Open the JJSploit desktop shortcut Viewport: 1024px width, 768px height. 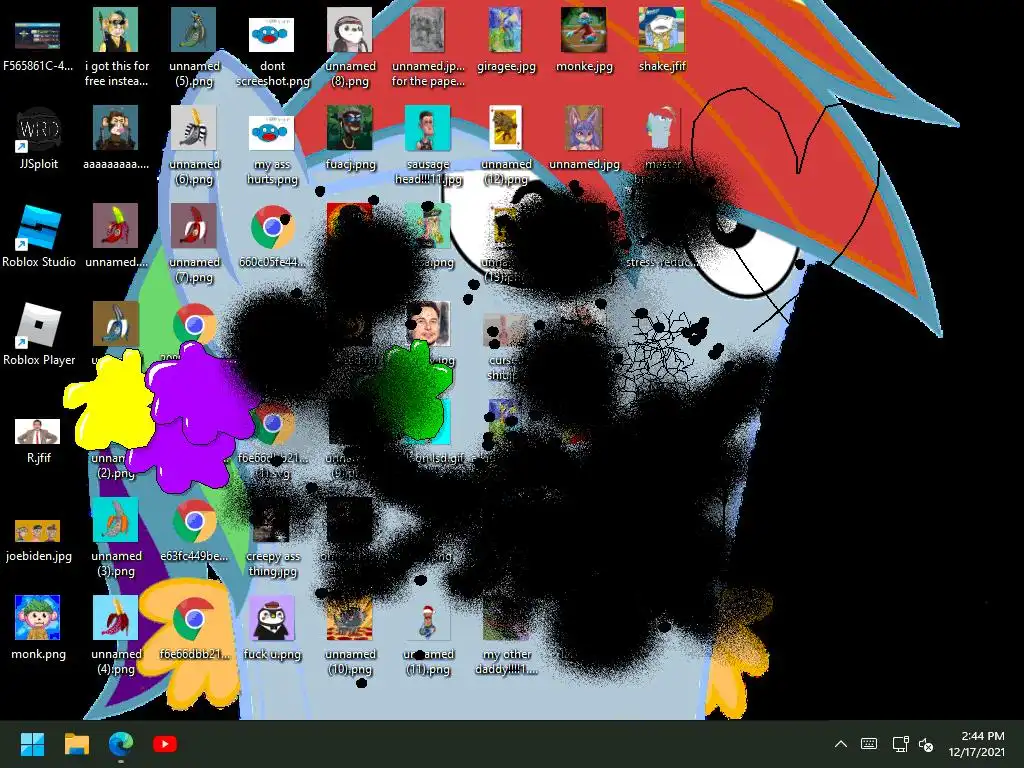pyautogui.click(x=38, y=138)
